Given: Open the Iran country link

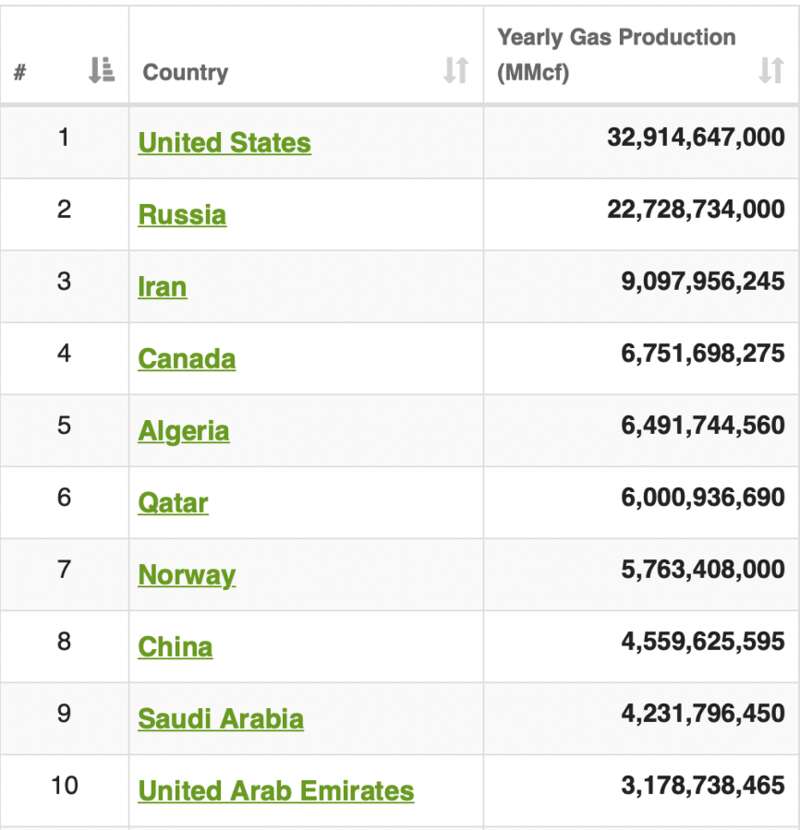Looking at the screenshot, I should [162, 287].
